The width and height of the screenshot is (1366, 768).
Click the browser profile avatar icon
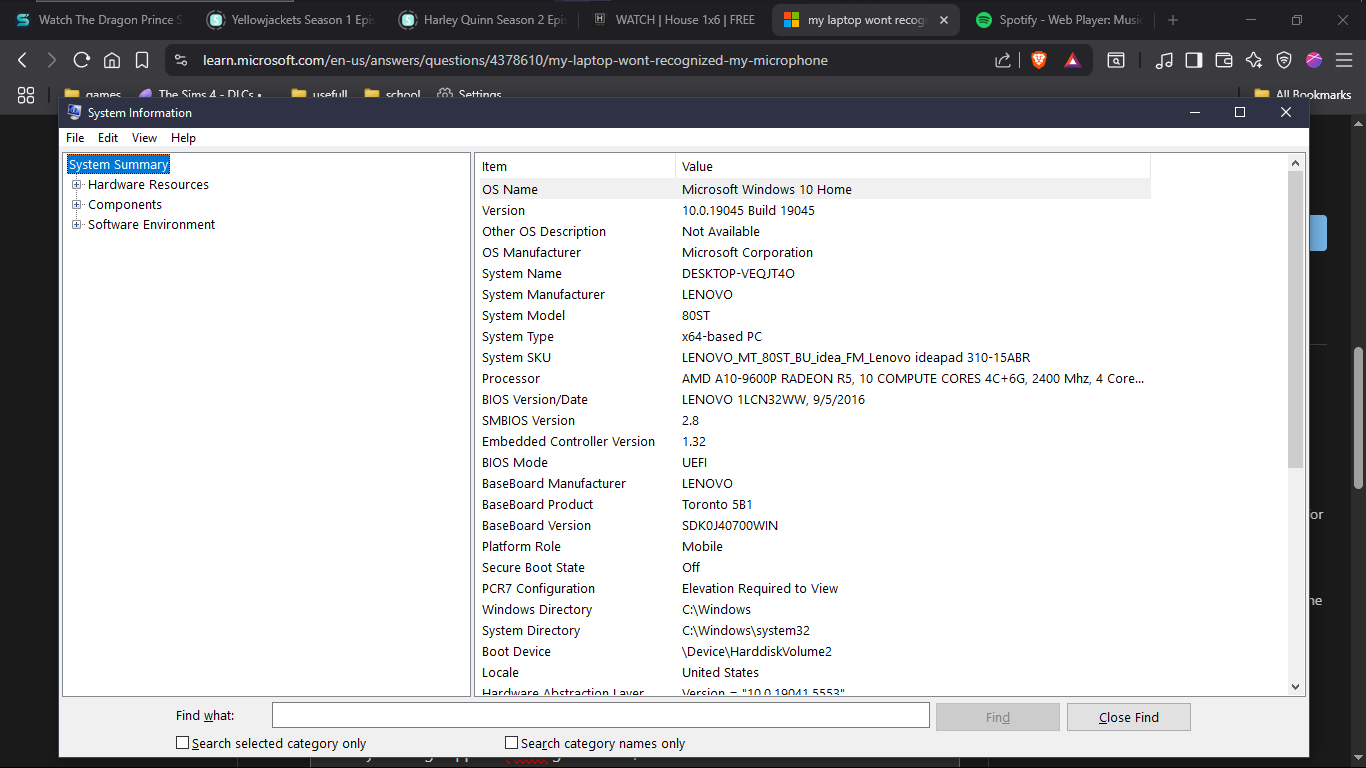coord(1314,60)
